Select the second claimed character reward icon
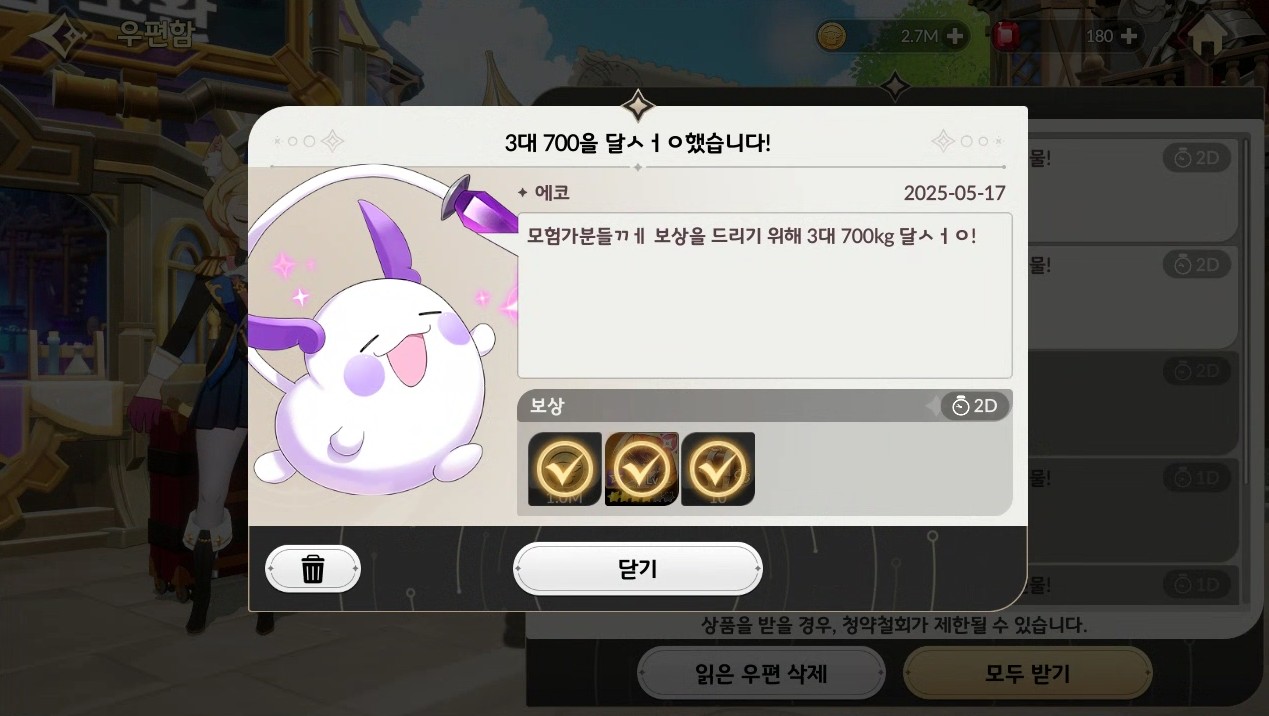Viewport: 1269px width, 716px height. (641, 469)
